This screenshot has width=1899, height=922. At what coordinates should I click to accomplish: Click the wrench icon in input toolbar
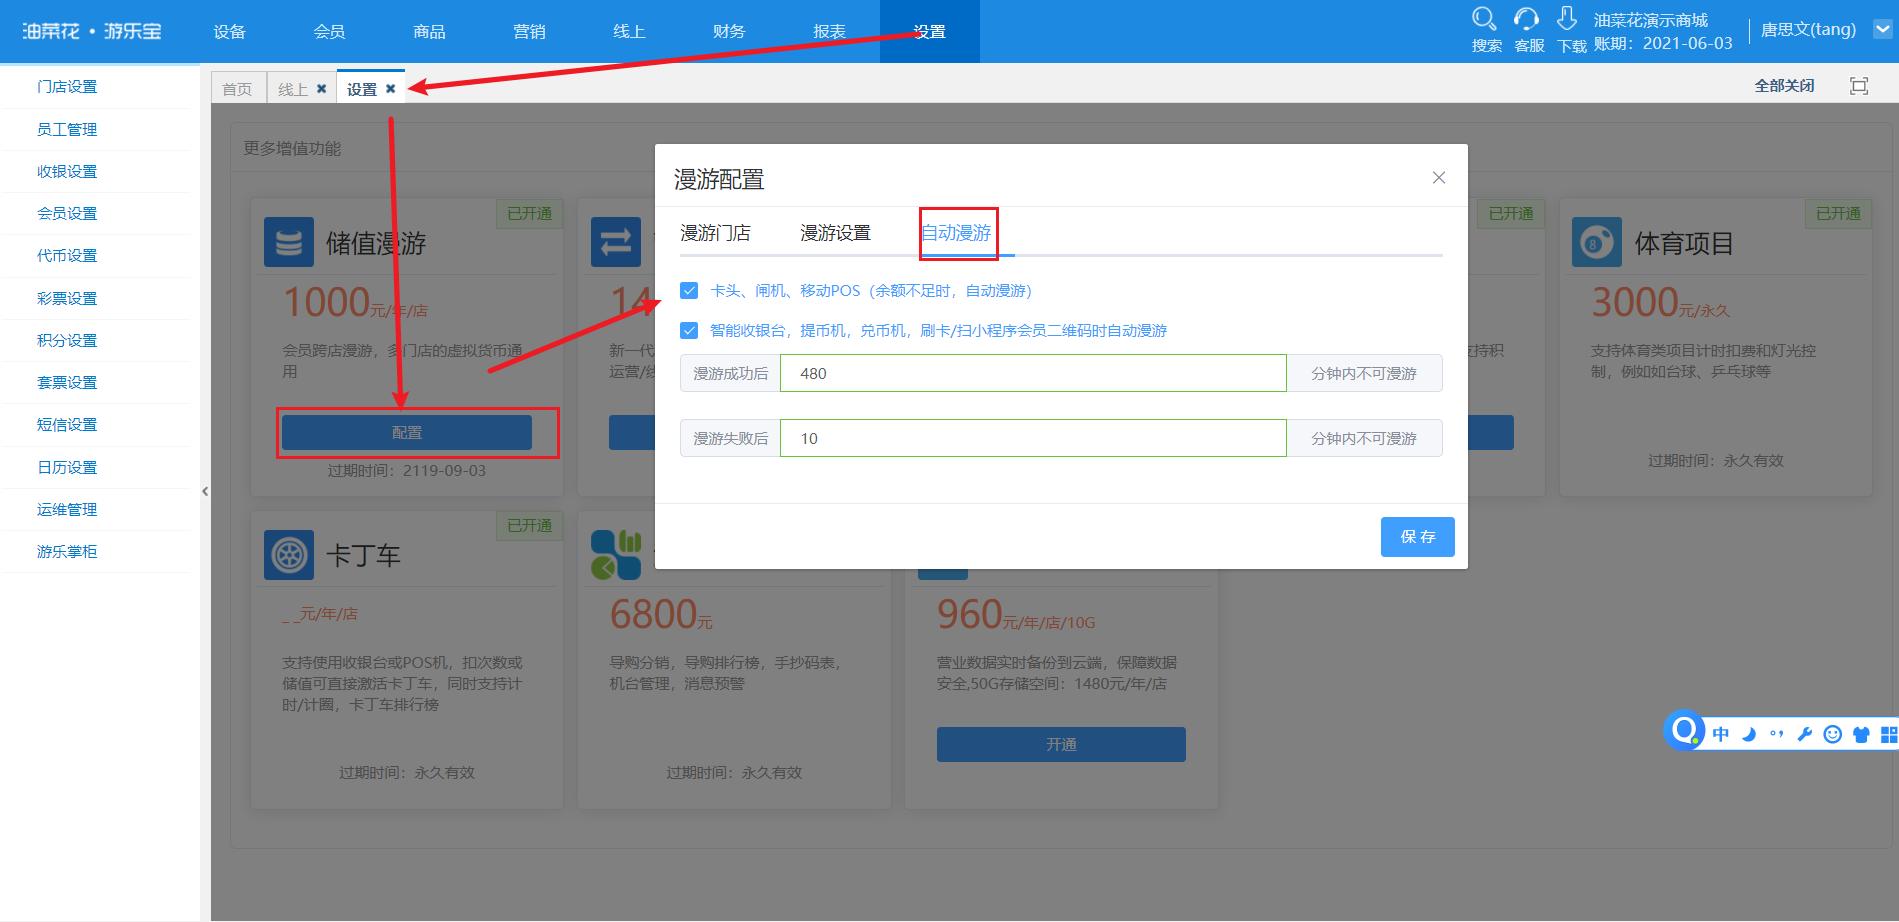1805,734
